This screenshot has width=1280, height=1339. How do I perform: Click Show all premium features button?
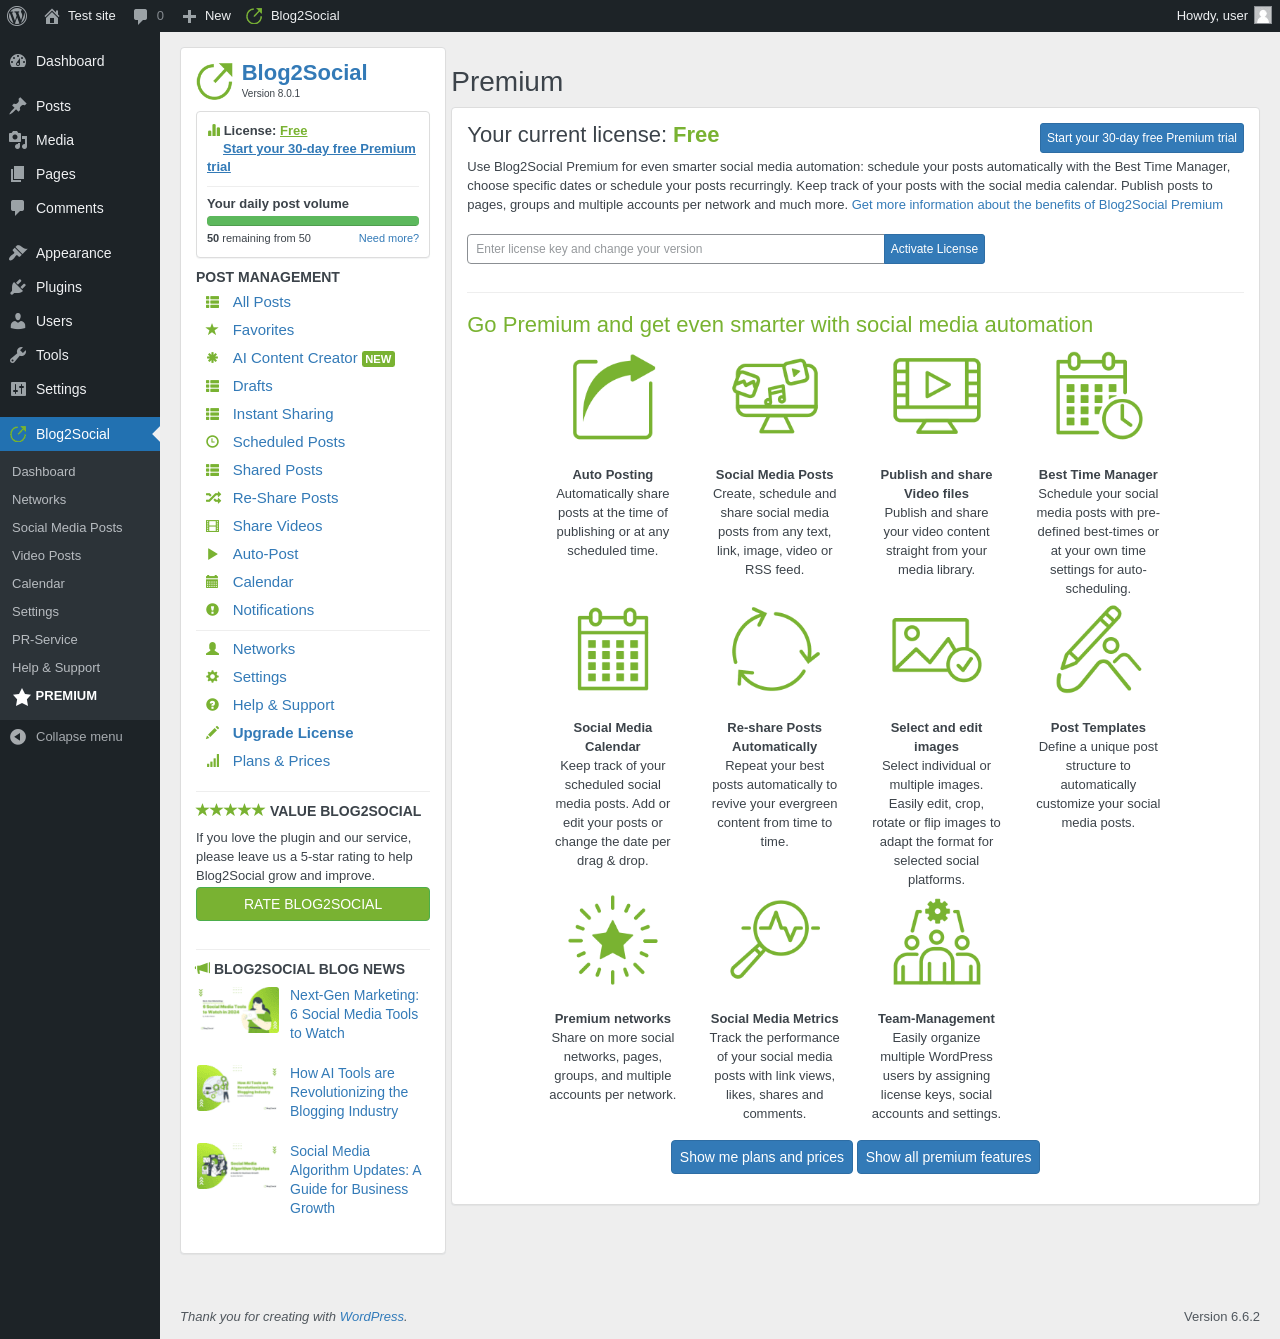pos(948,1157)
